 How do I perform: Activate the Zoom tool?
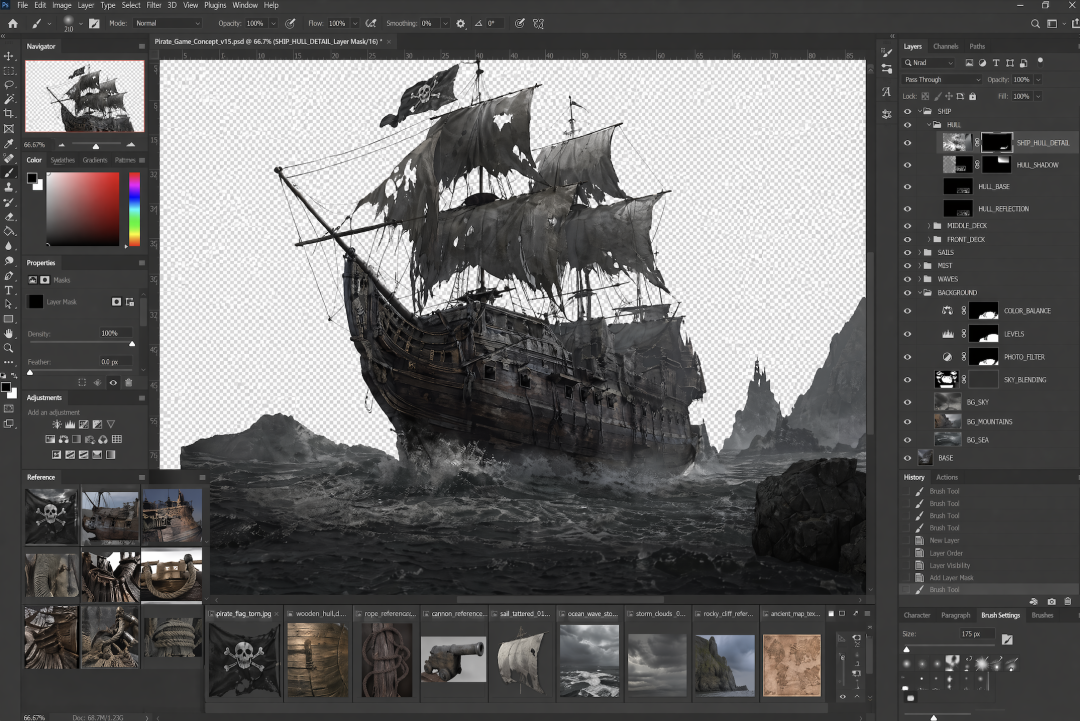pyautogui.click(x=9, y=348)
